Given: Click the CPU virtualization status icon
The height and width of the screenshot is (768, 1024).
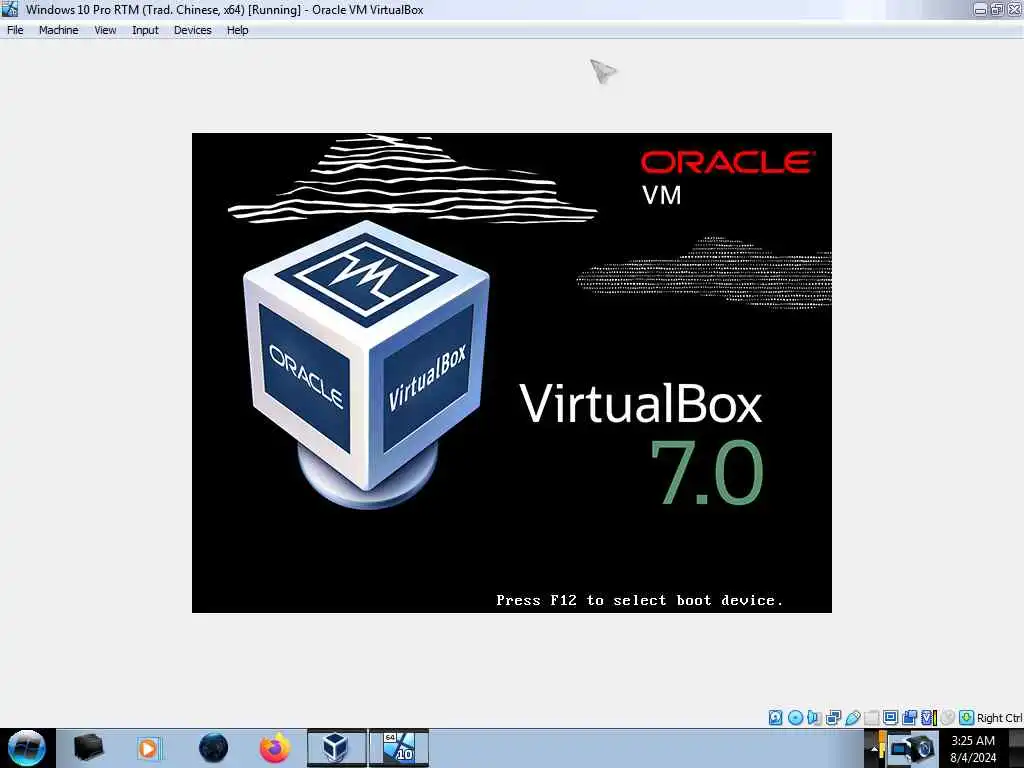Looking at the screenshot, I should coord(928,718).
